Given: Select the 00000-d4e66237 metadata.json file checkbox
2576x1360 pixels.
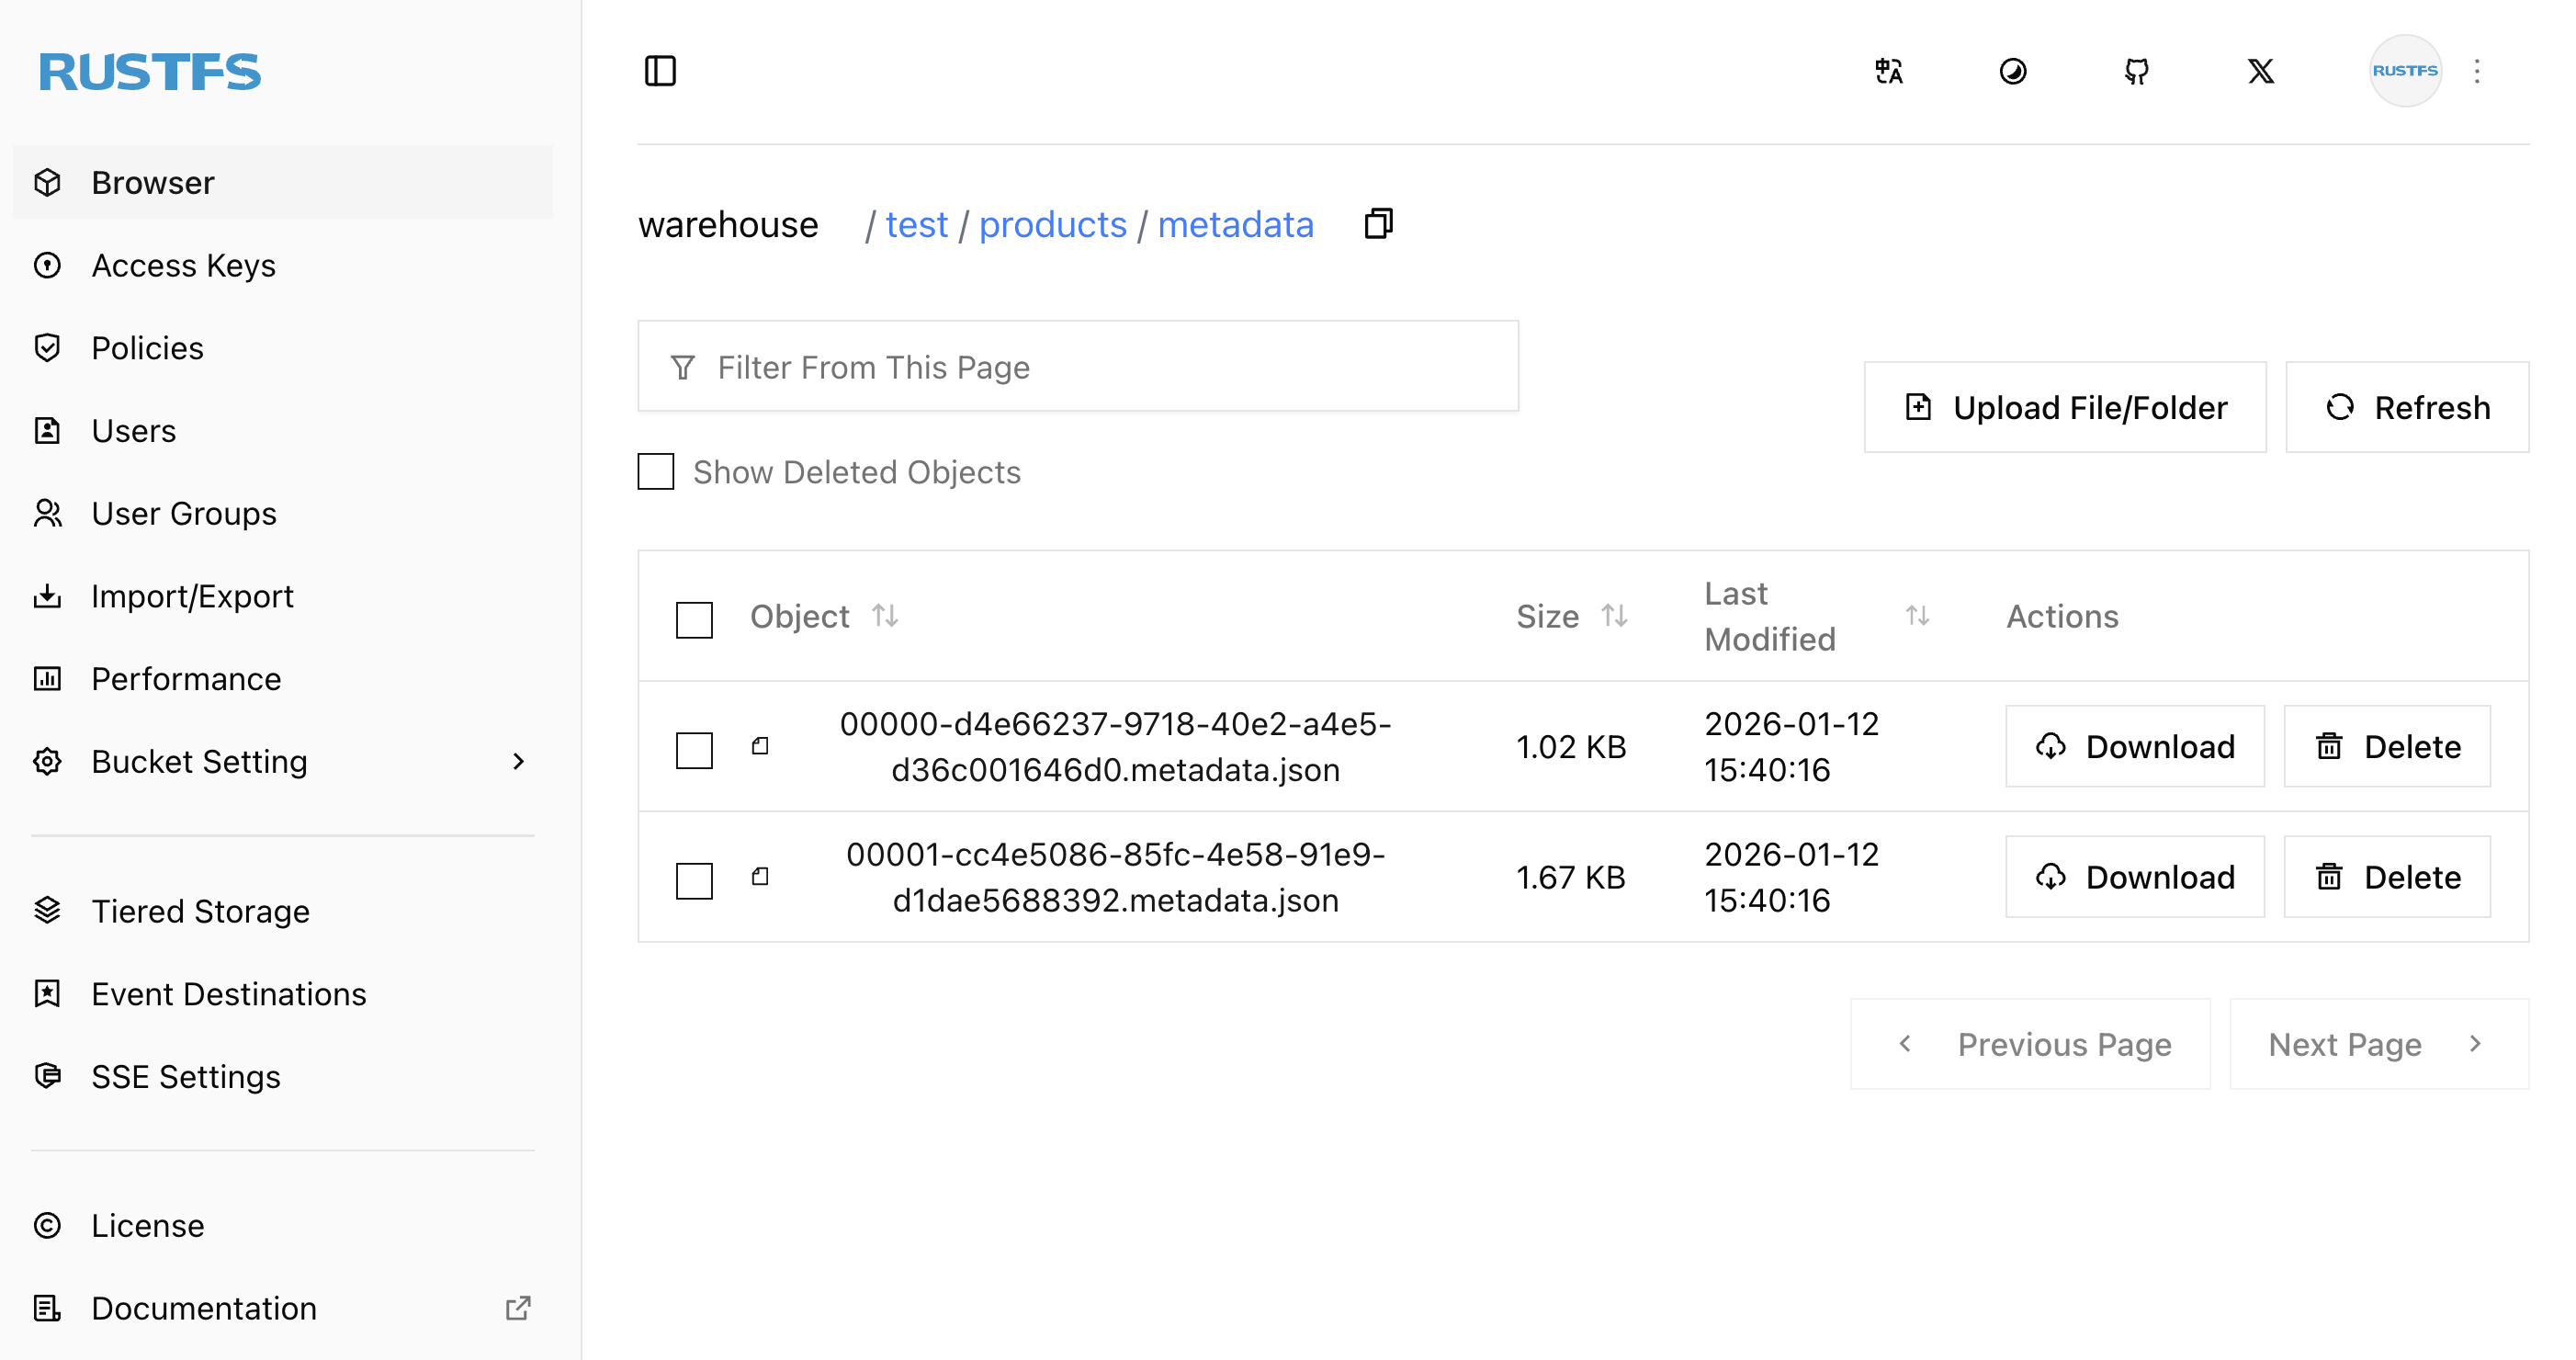Looking at the screenshot, I should coord(694,749).
